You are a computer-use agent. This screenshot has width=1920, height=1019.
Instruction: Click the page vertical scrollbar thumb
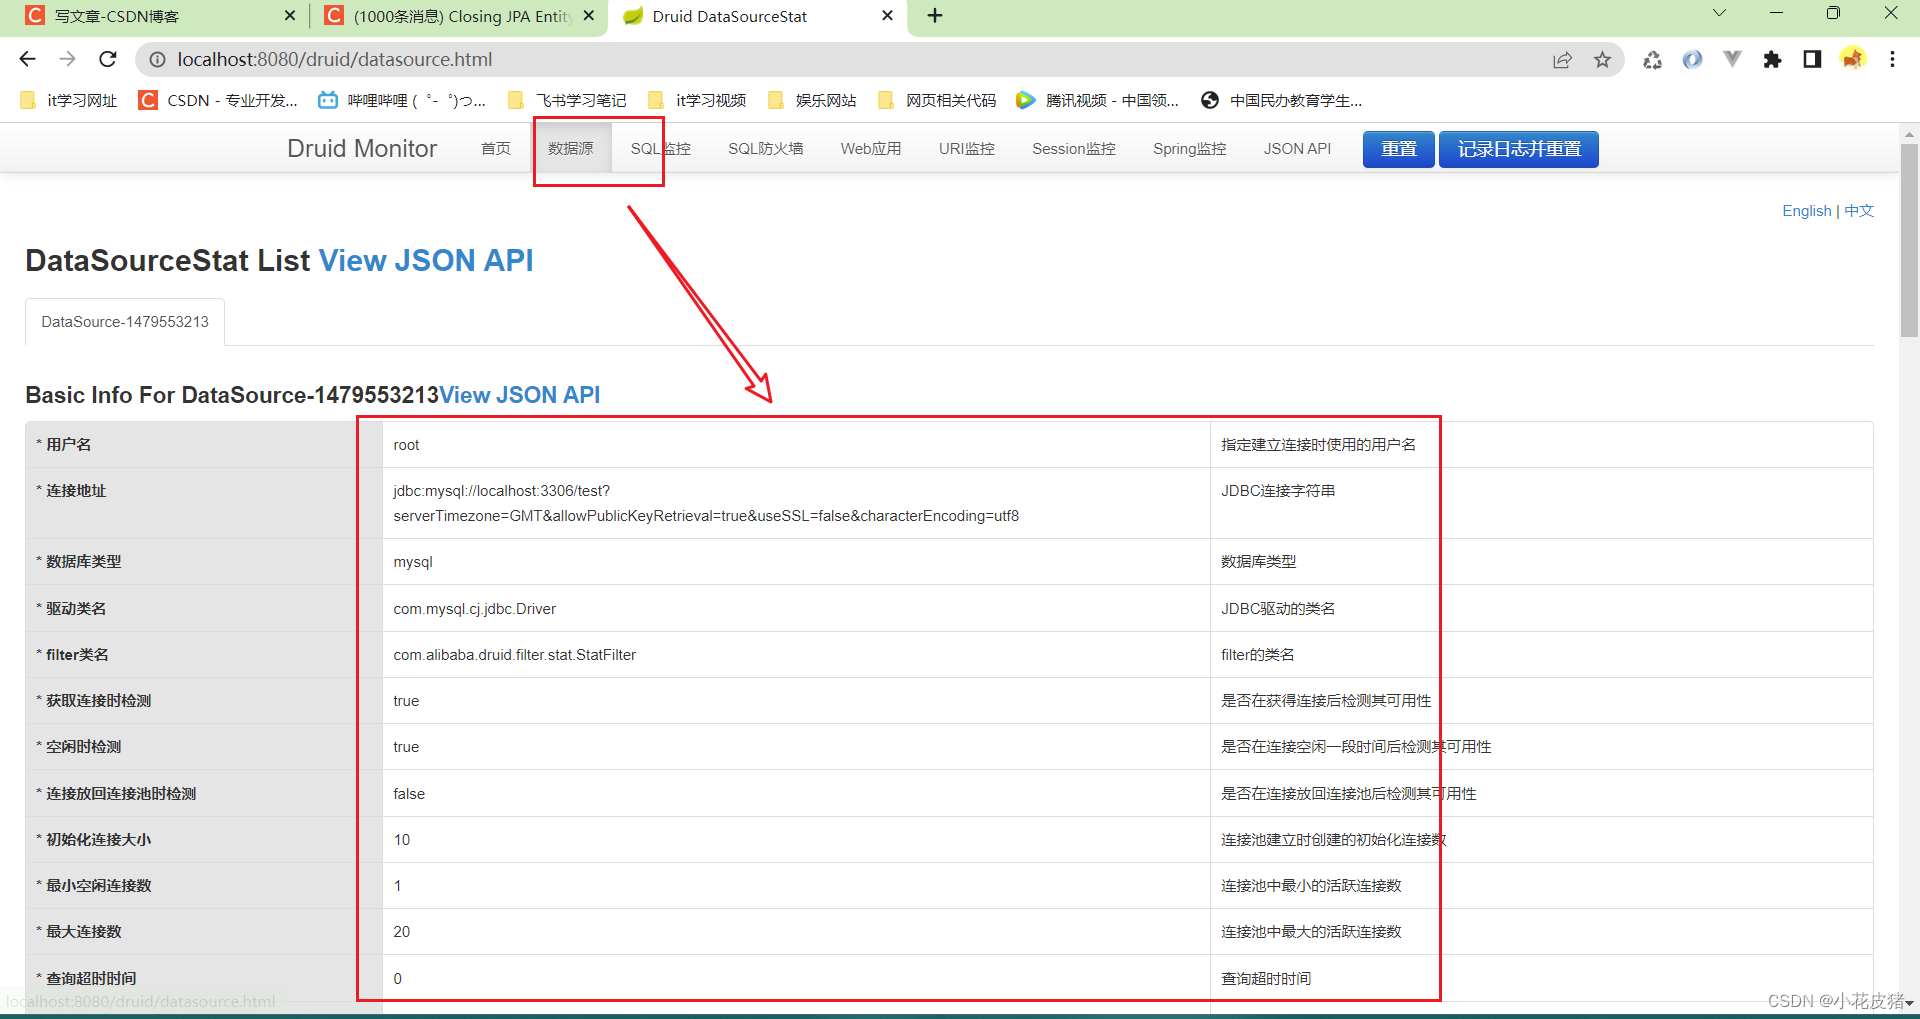point(1910,240)
